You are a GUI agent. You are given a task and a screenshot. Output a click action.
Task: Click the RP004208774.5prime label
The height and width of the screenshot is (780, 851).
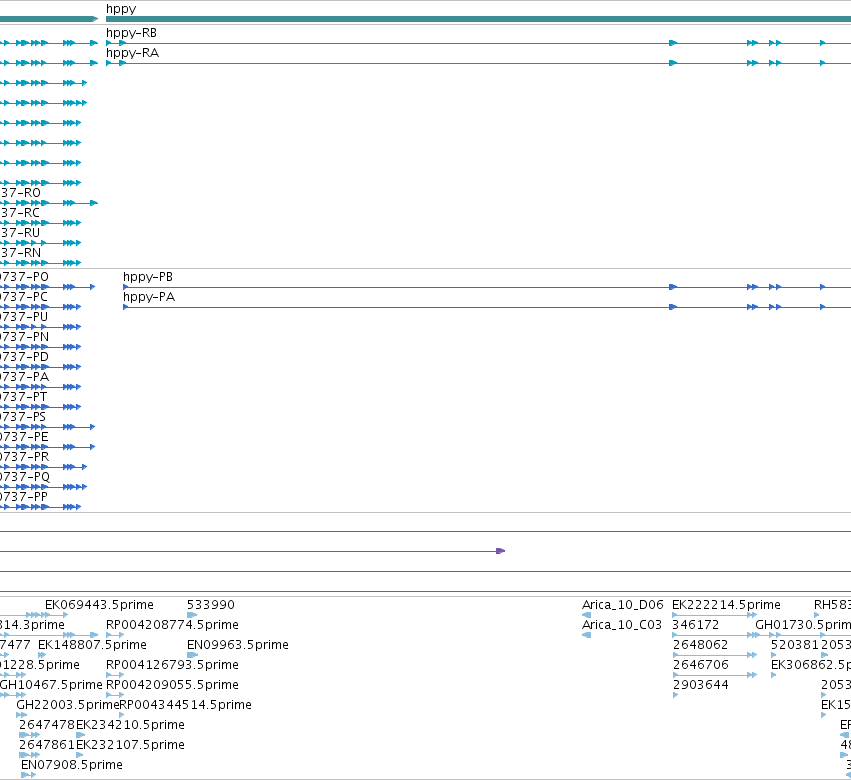172,625
